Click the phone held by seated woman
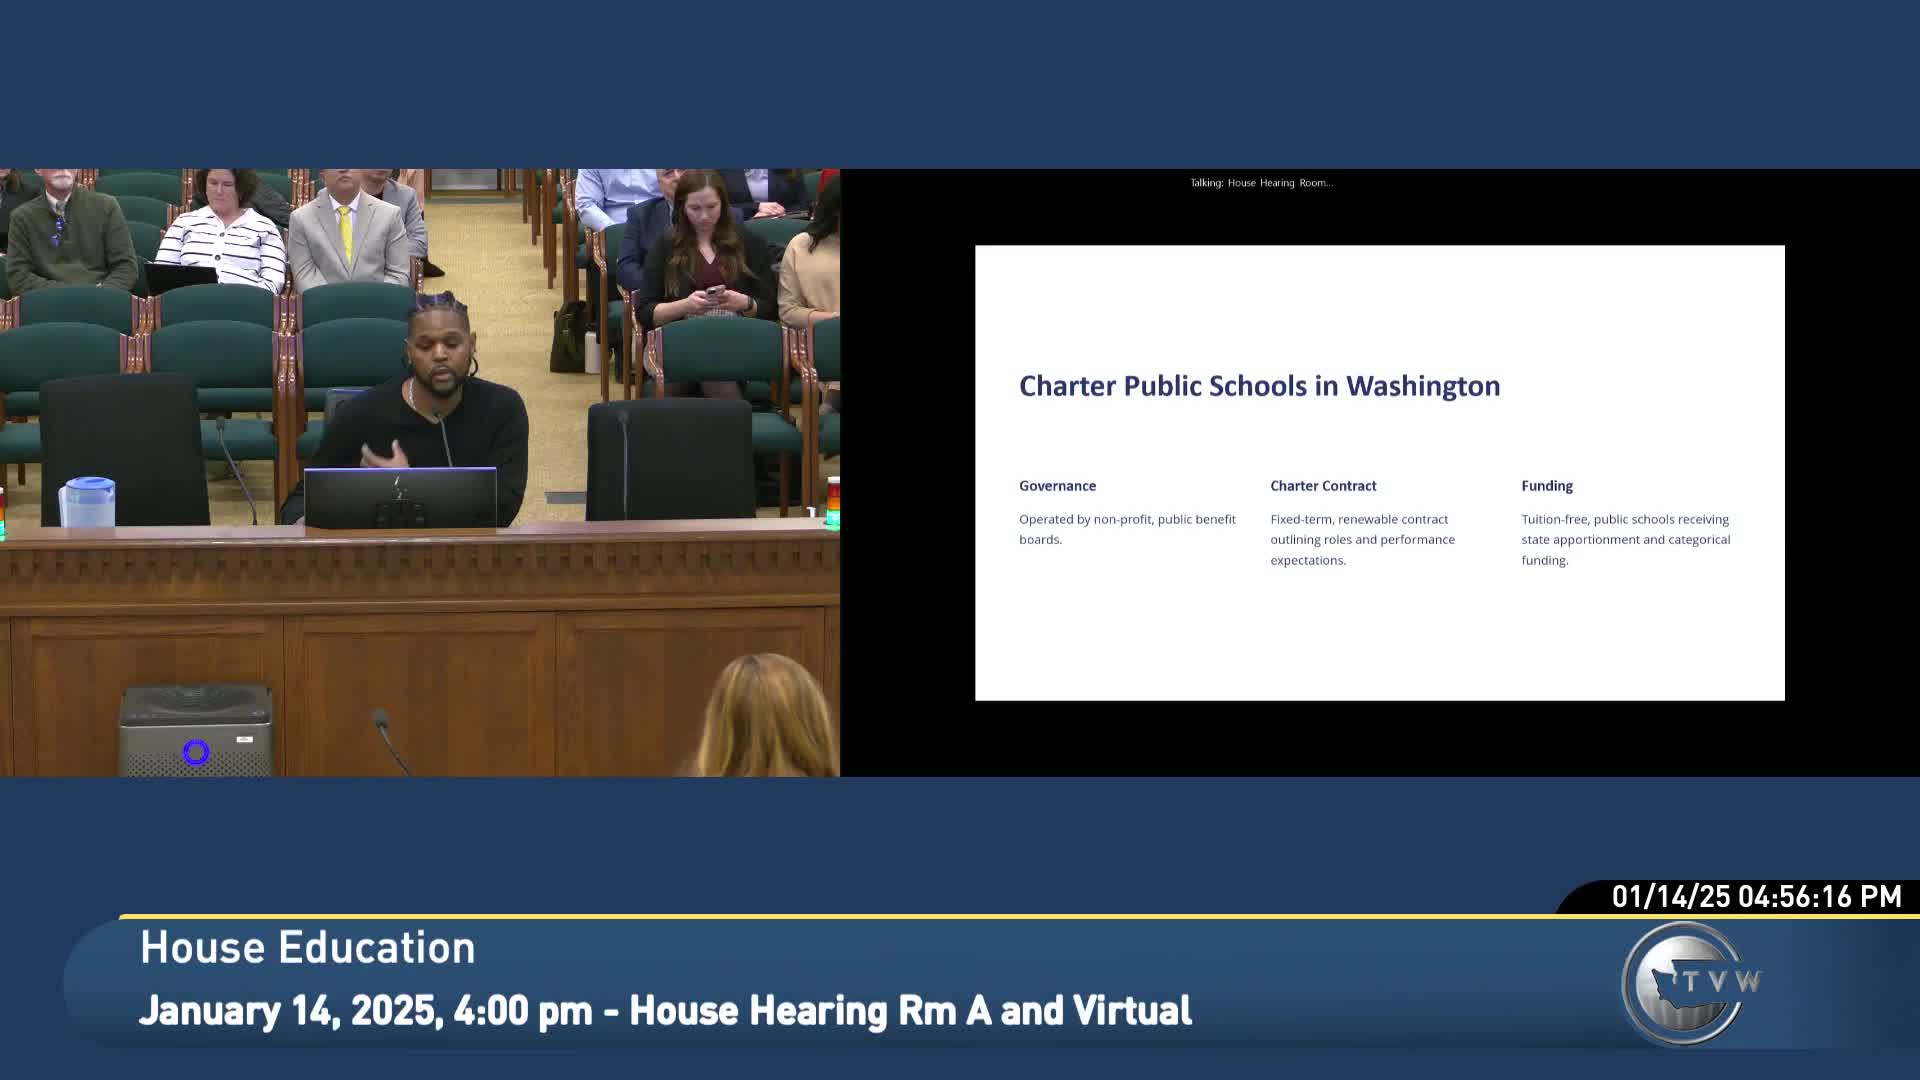Screen dimensions: 1920x1080 (x=714, y=292)
